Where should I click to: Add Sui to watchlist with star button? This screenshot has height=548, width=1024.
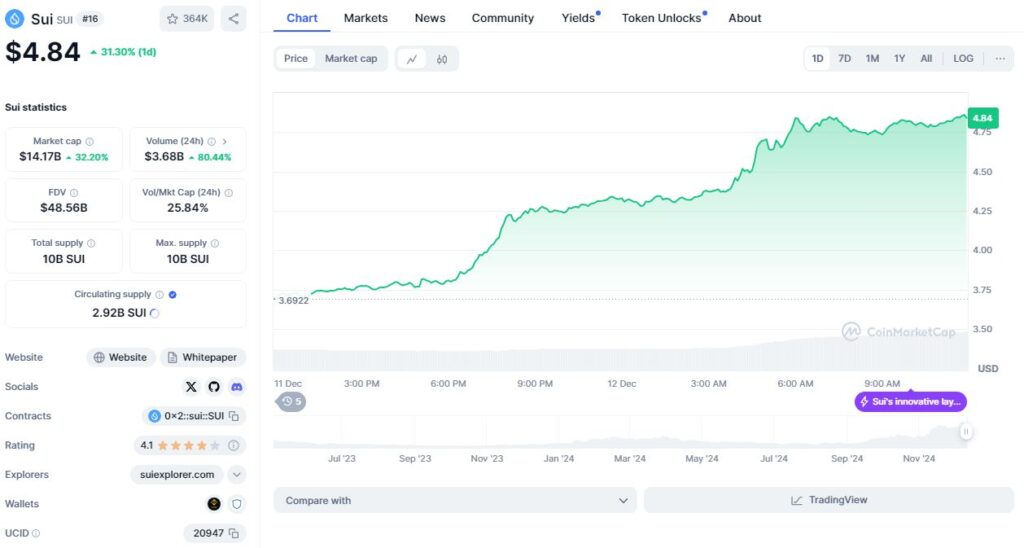(x=187, y=19)
